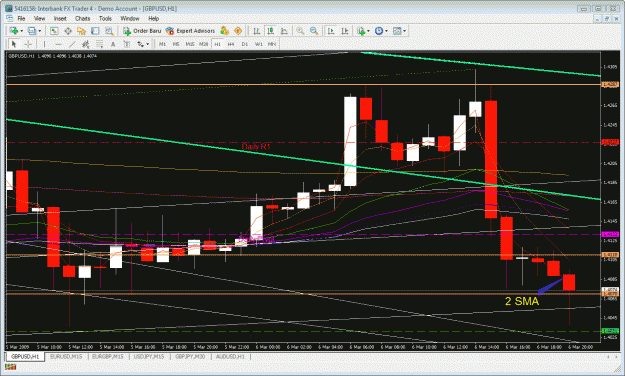
Task: Switch to M15 timeframe
Action: 190,44
